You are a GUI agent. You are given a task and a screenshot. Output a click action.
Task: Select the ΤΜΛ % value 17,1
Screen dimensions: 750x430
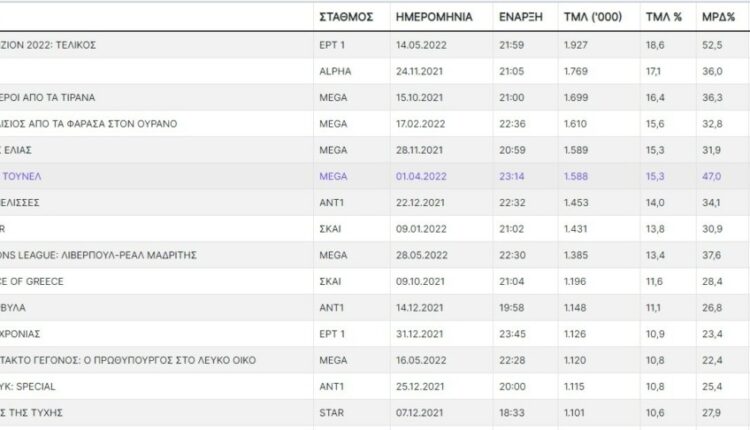(x=653, y=71)
